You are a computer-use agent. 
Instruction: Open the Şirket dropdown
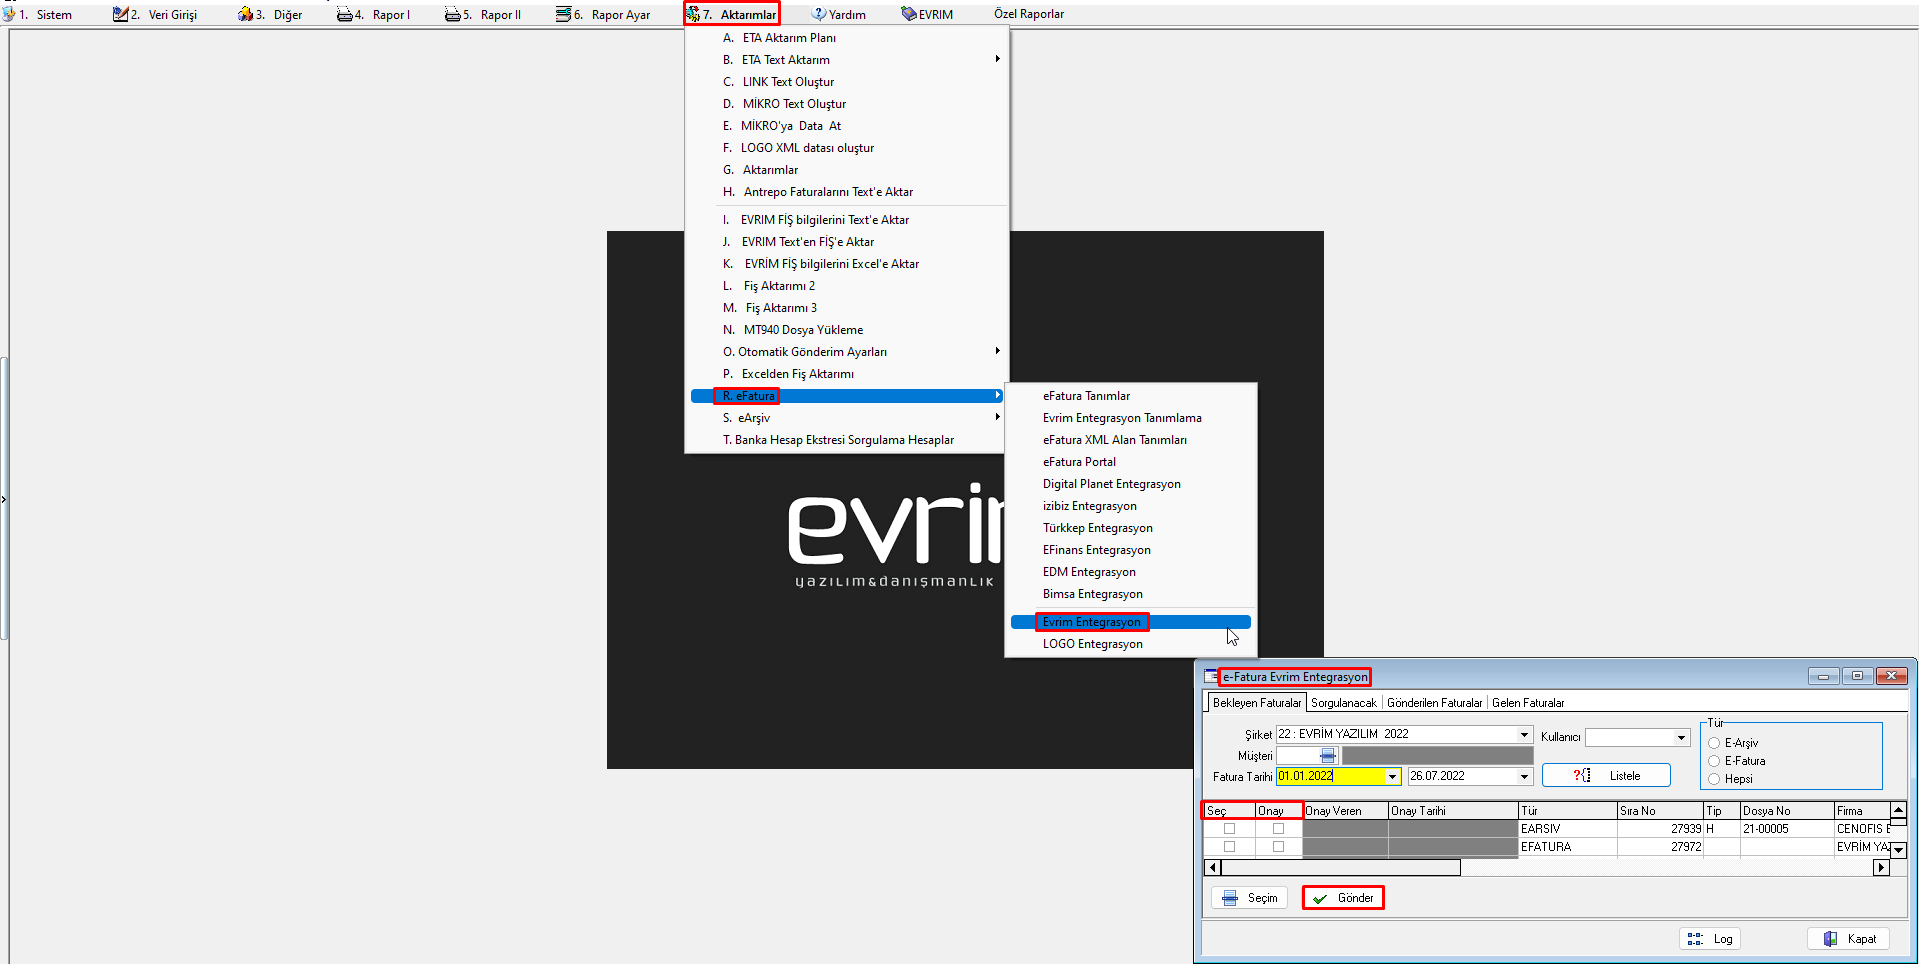[1524, 735]
